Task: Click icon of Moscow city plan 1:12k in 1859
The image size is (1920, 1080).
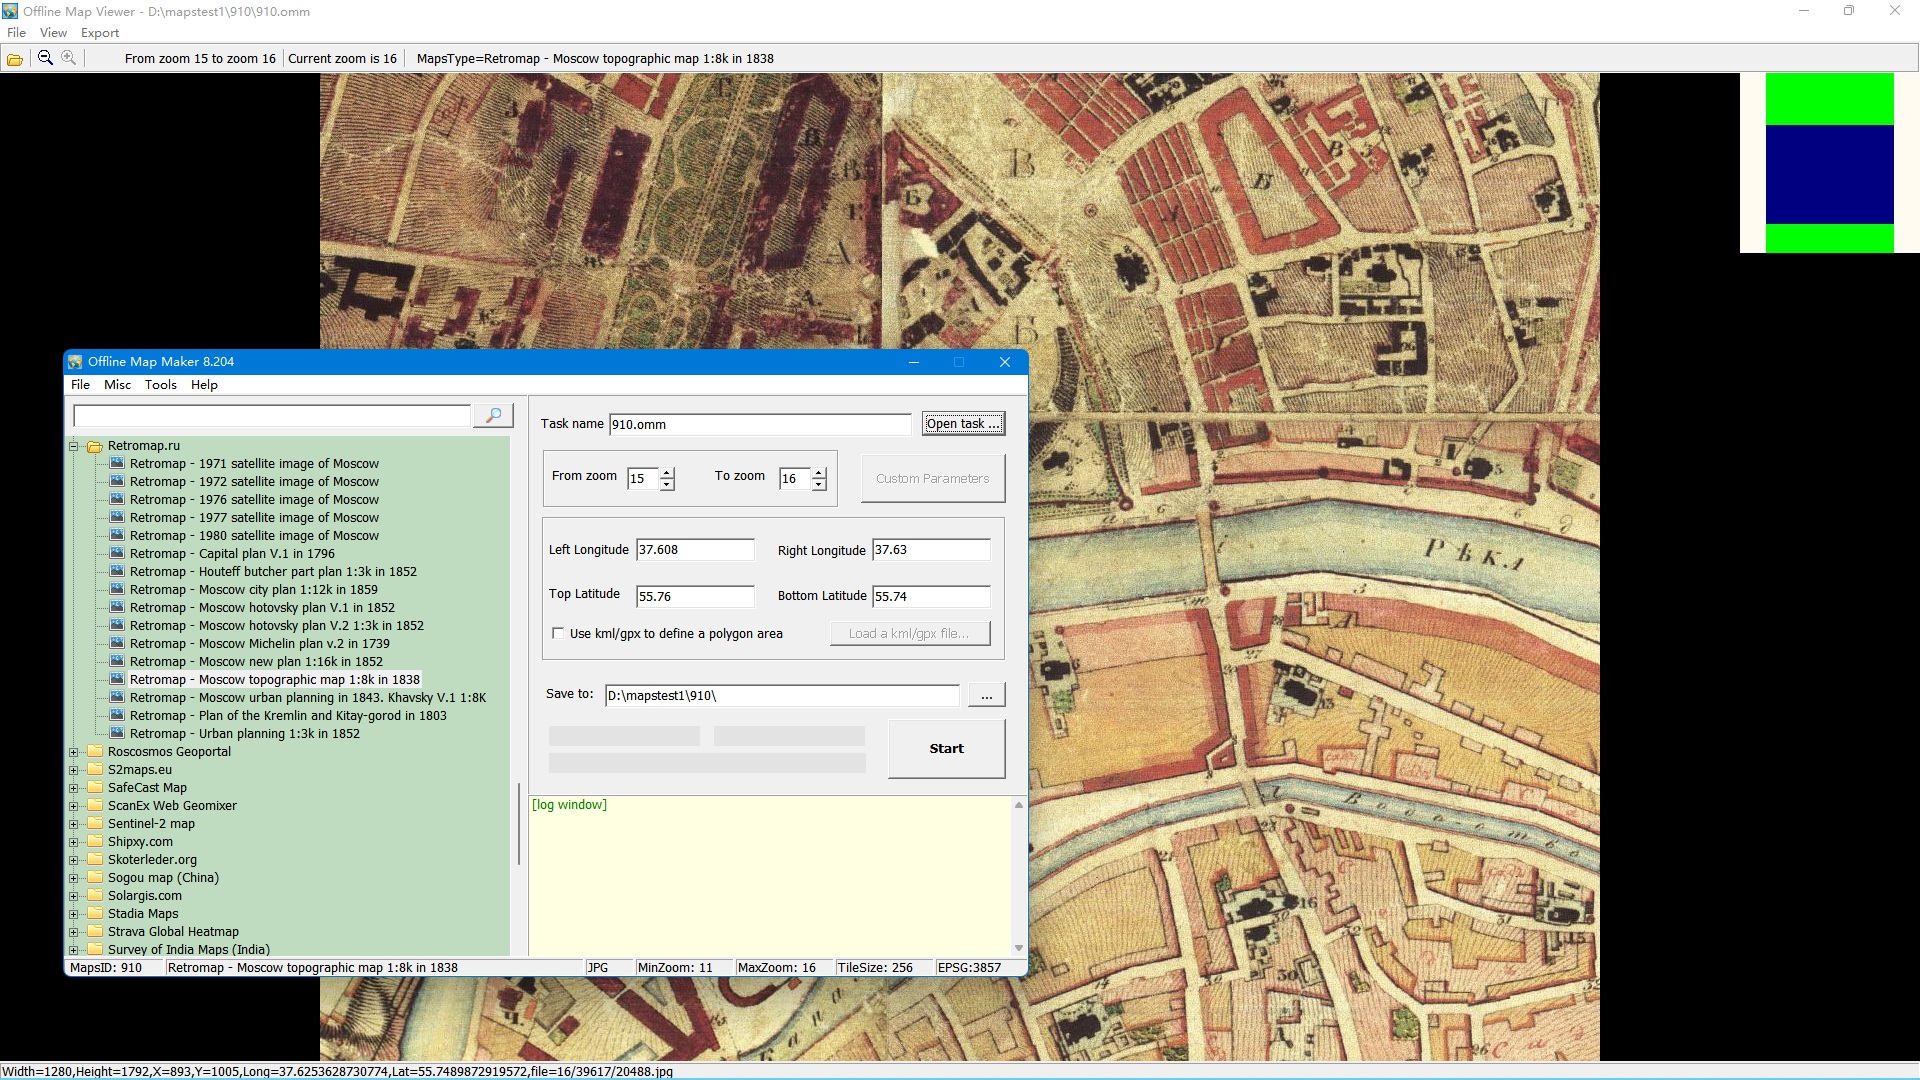Action: click(x=117, y=589)
